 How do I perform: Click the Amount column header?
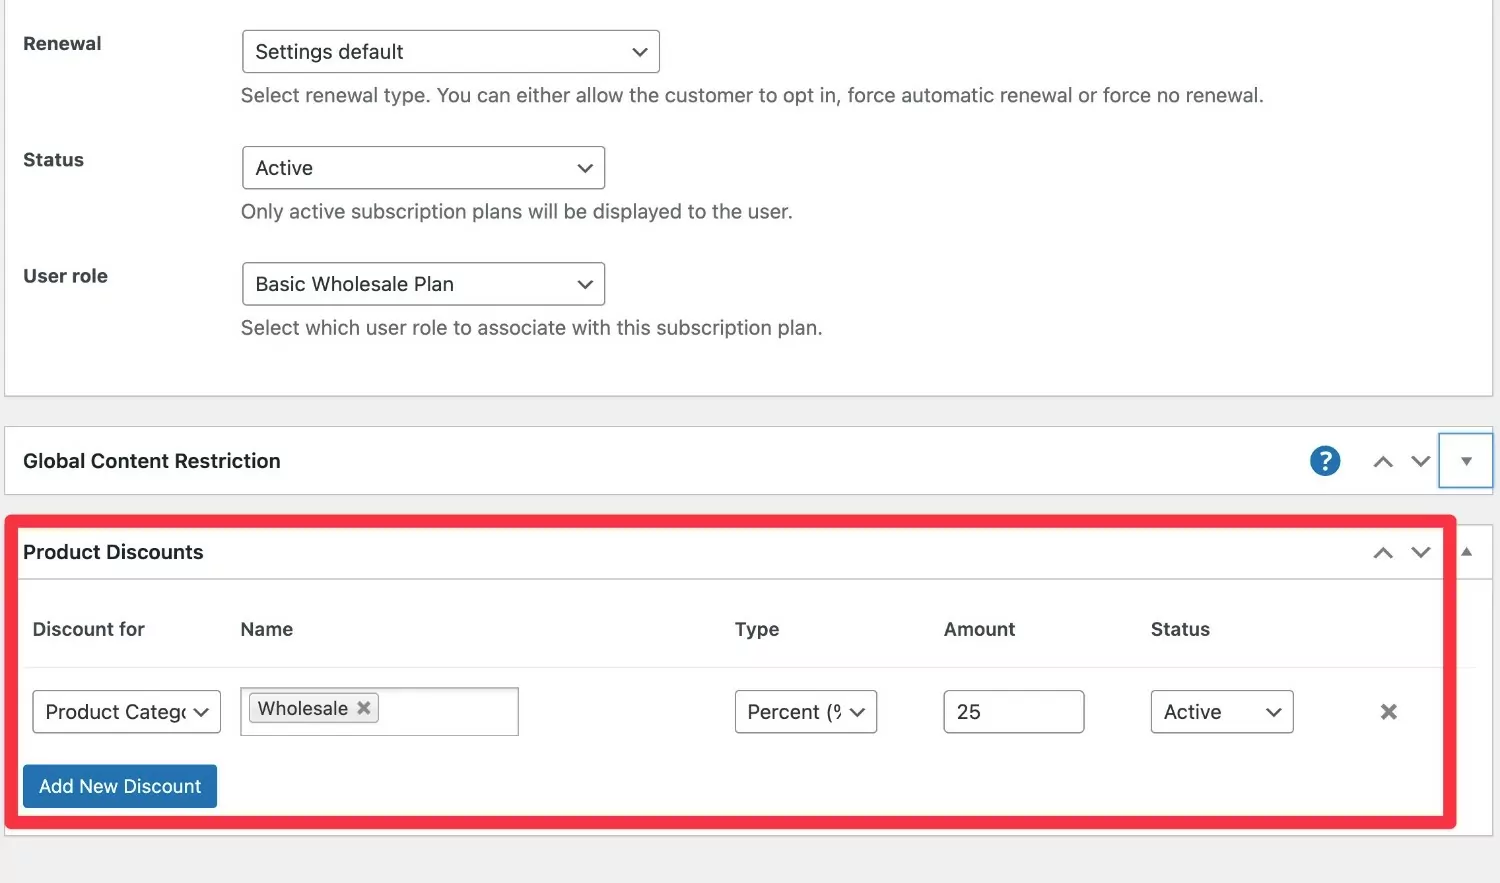(979, 629)
